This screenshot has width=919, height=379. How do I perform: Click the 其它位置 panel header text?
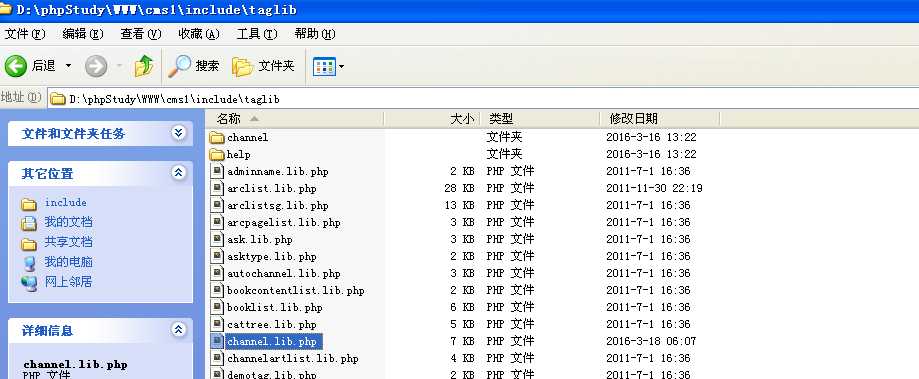coord(47,173)
